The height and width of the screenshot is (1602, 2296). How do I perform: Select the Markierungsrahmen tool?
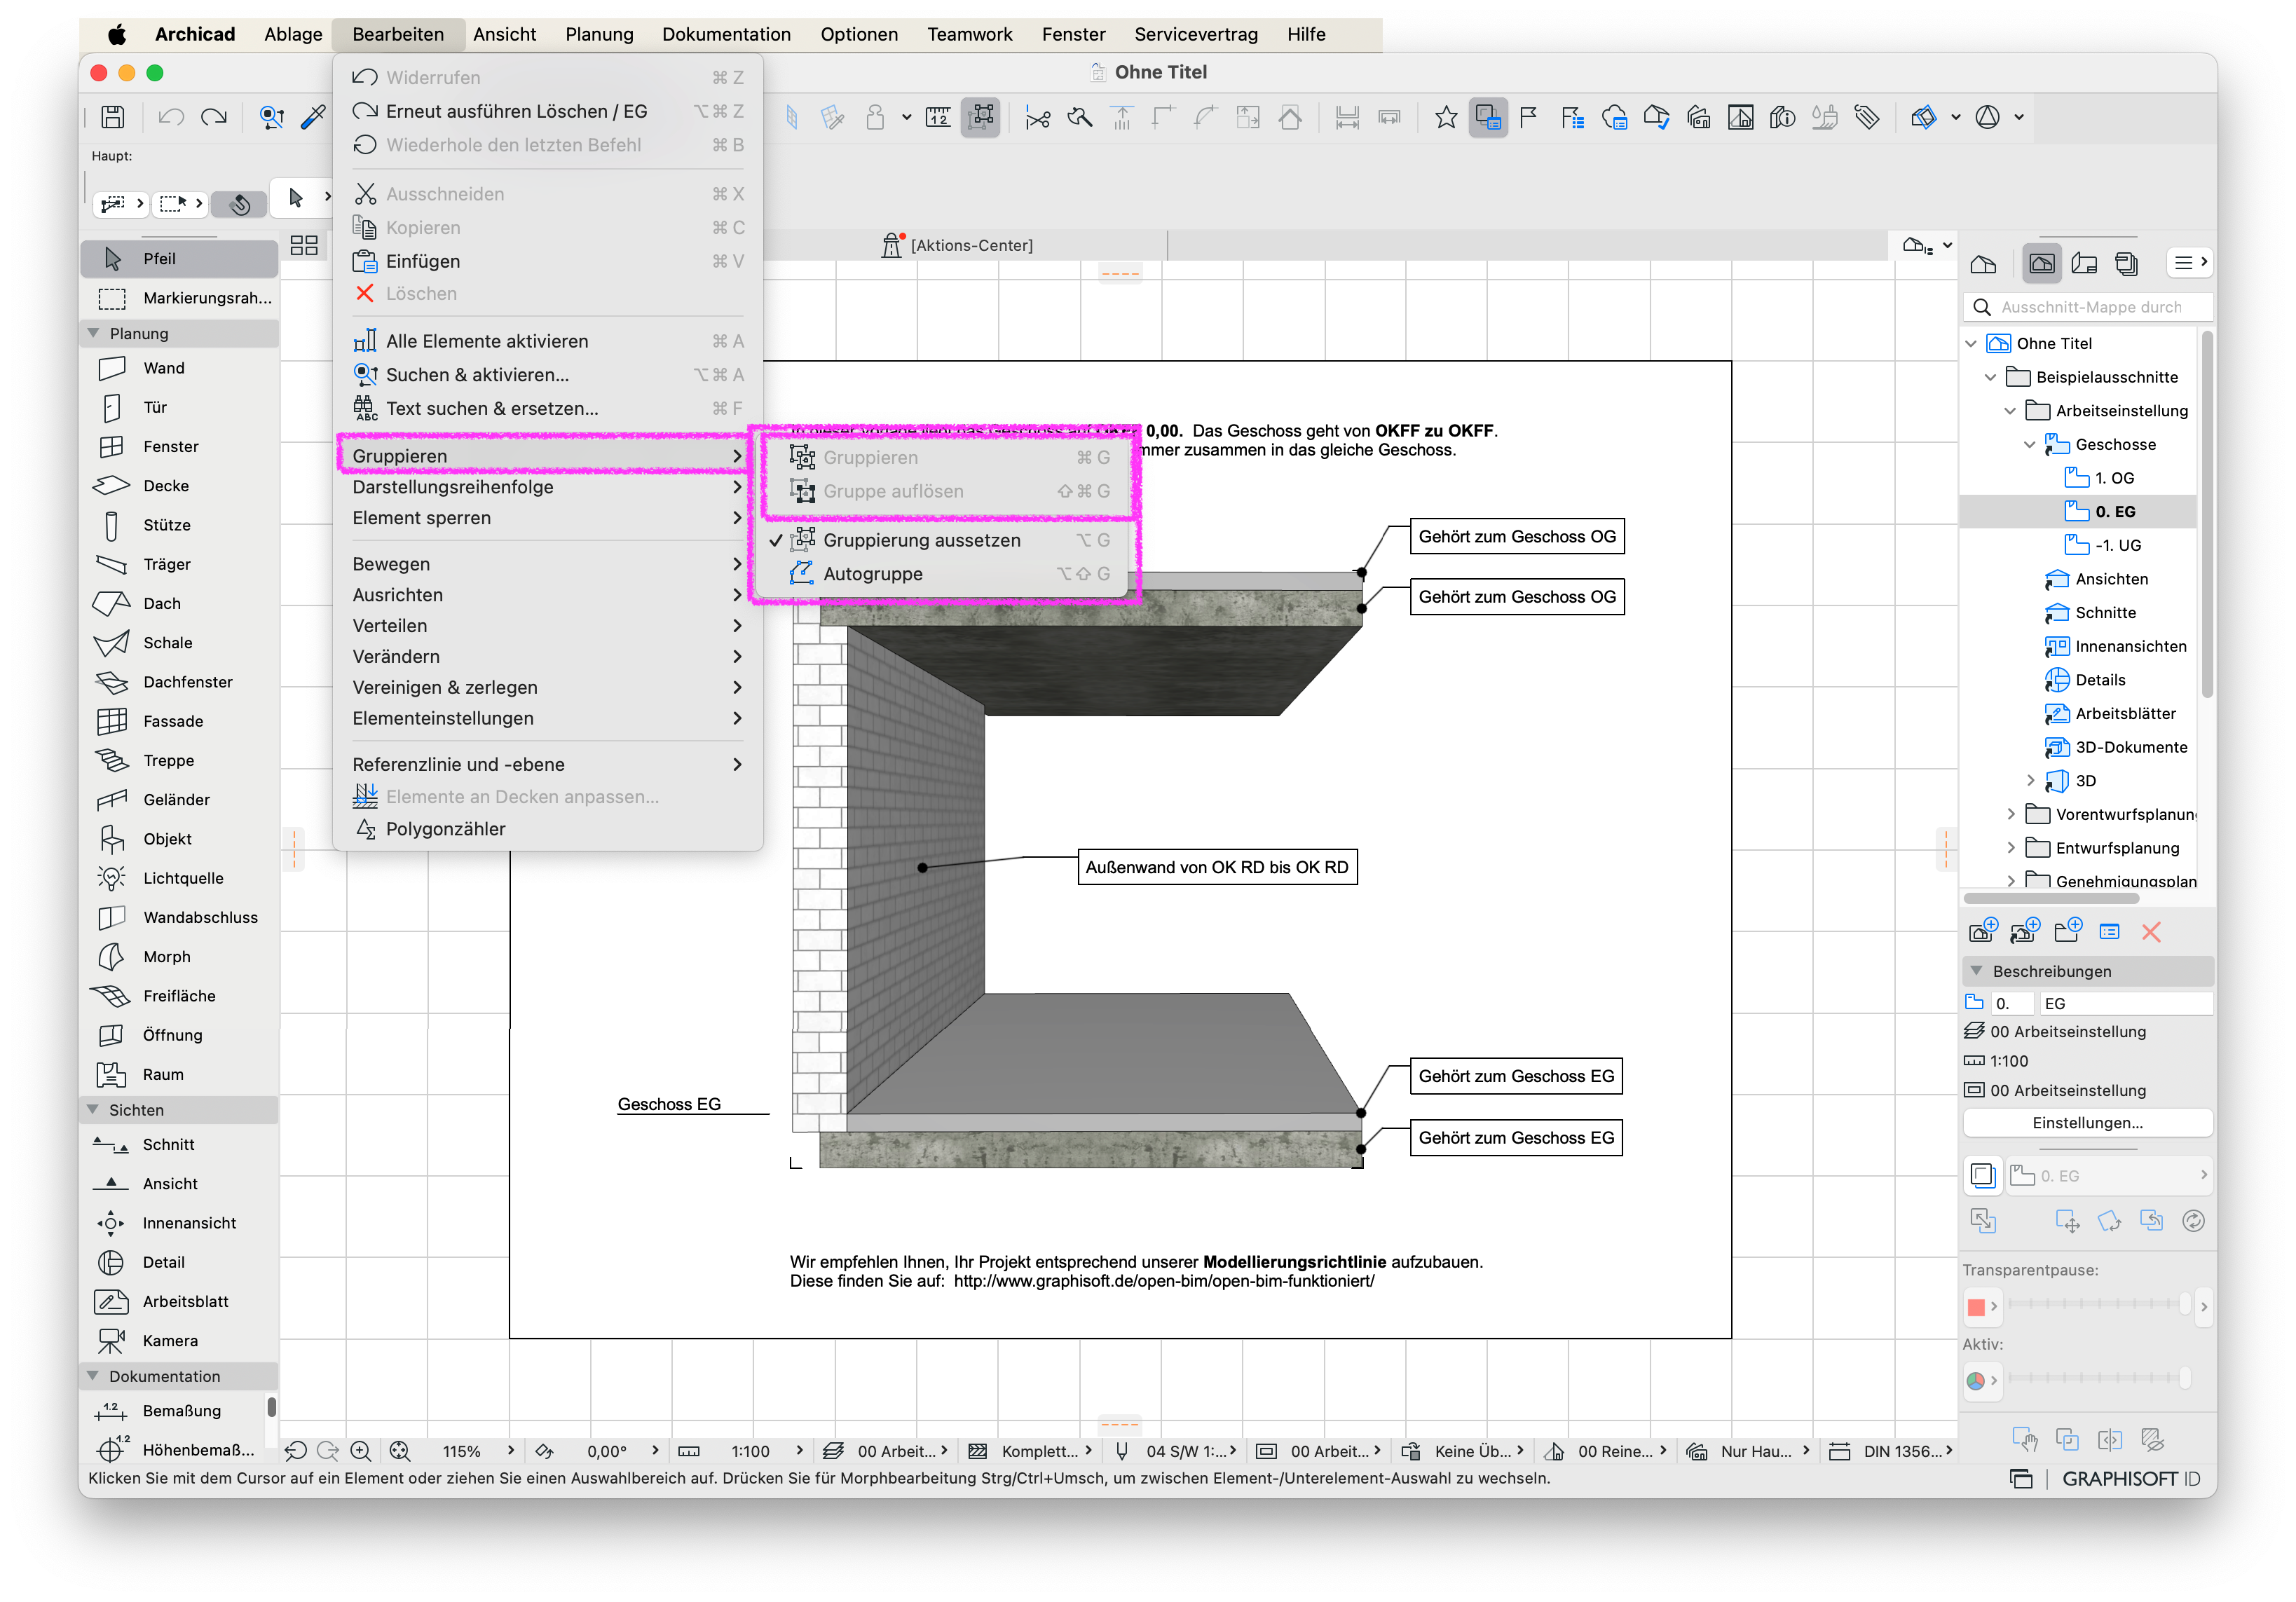tap(178, 298)
